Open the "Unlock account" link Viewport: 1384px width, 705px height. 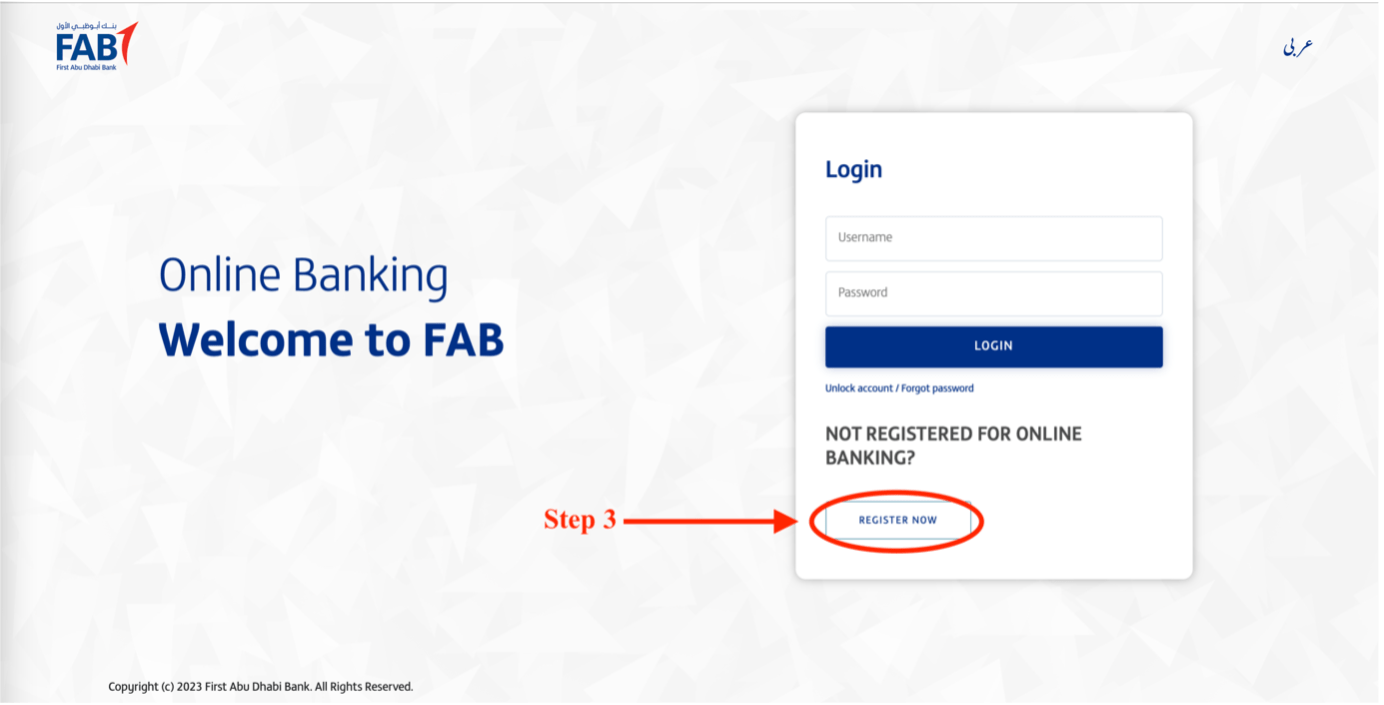(x=857, y=388)
